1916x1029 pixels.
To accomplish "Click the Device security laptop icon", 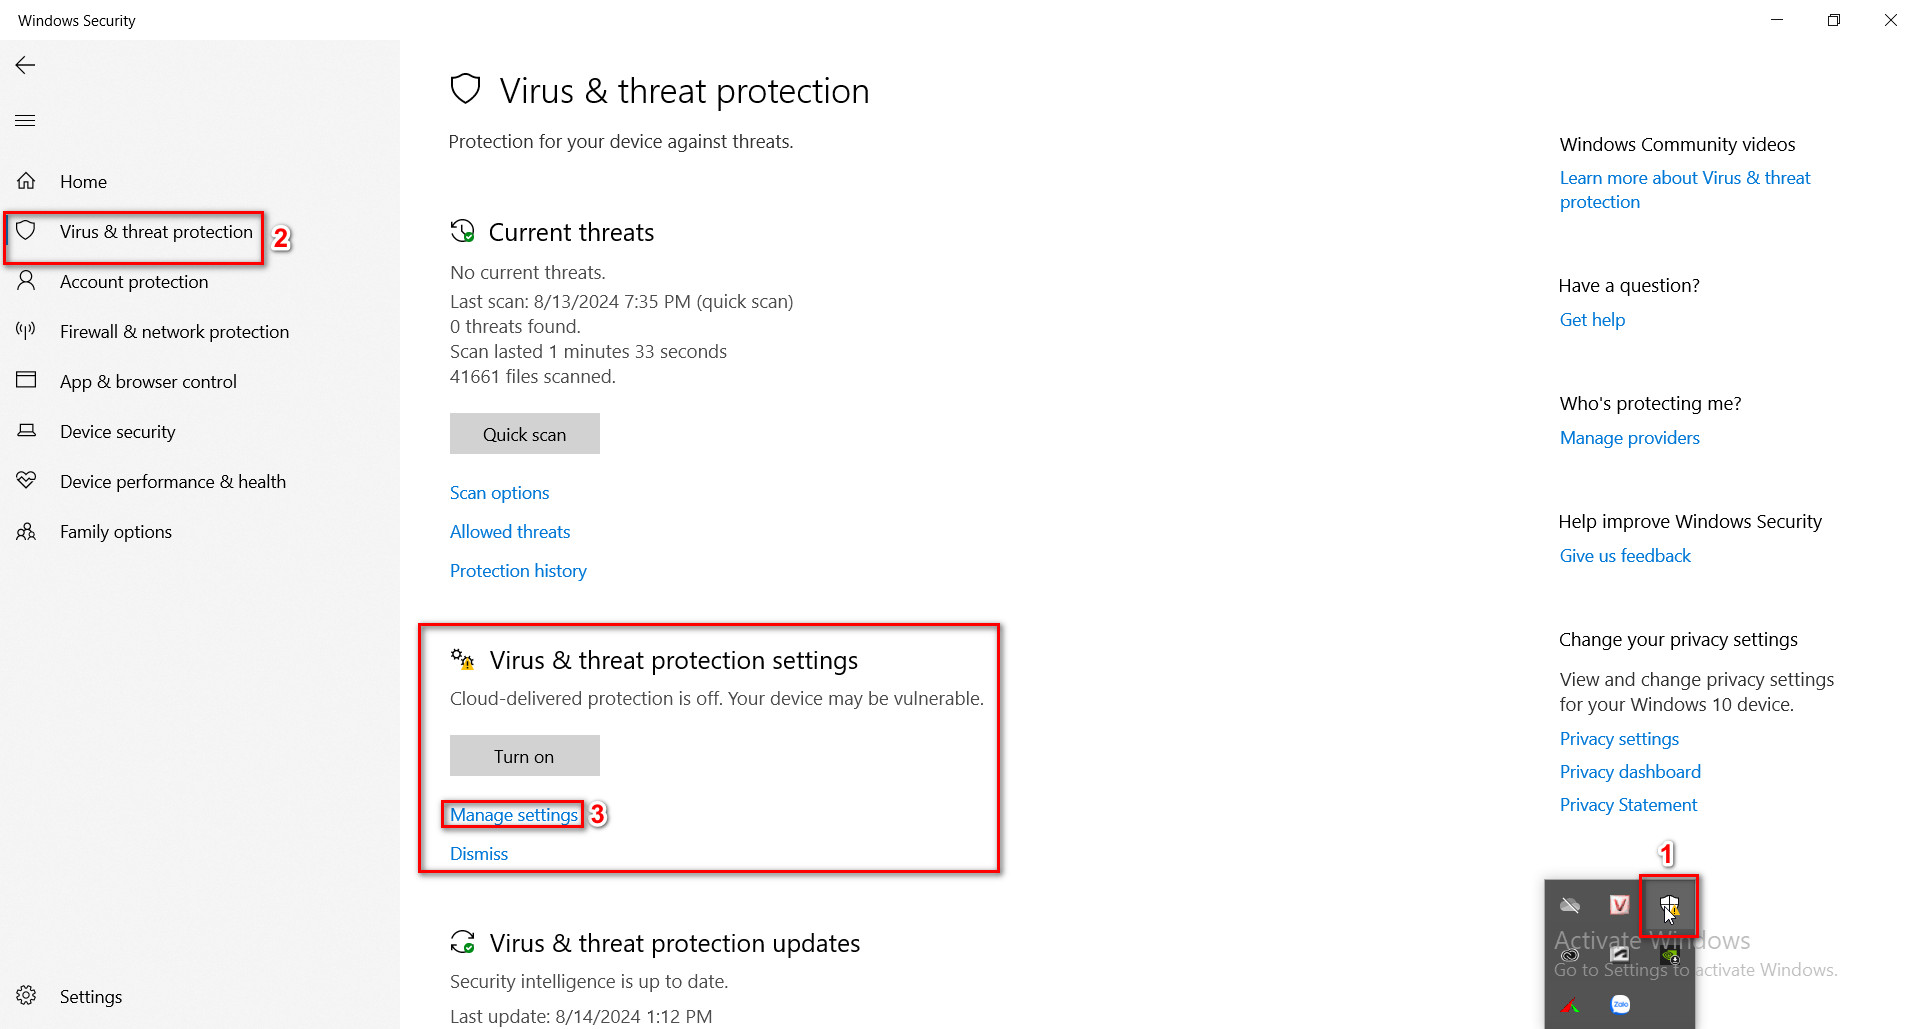I will 26,431.
